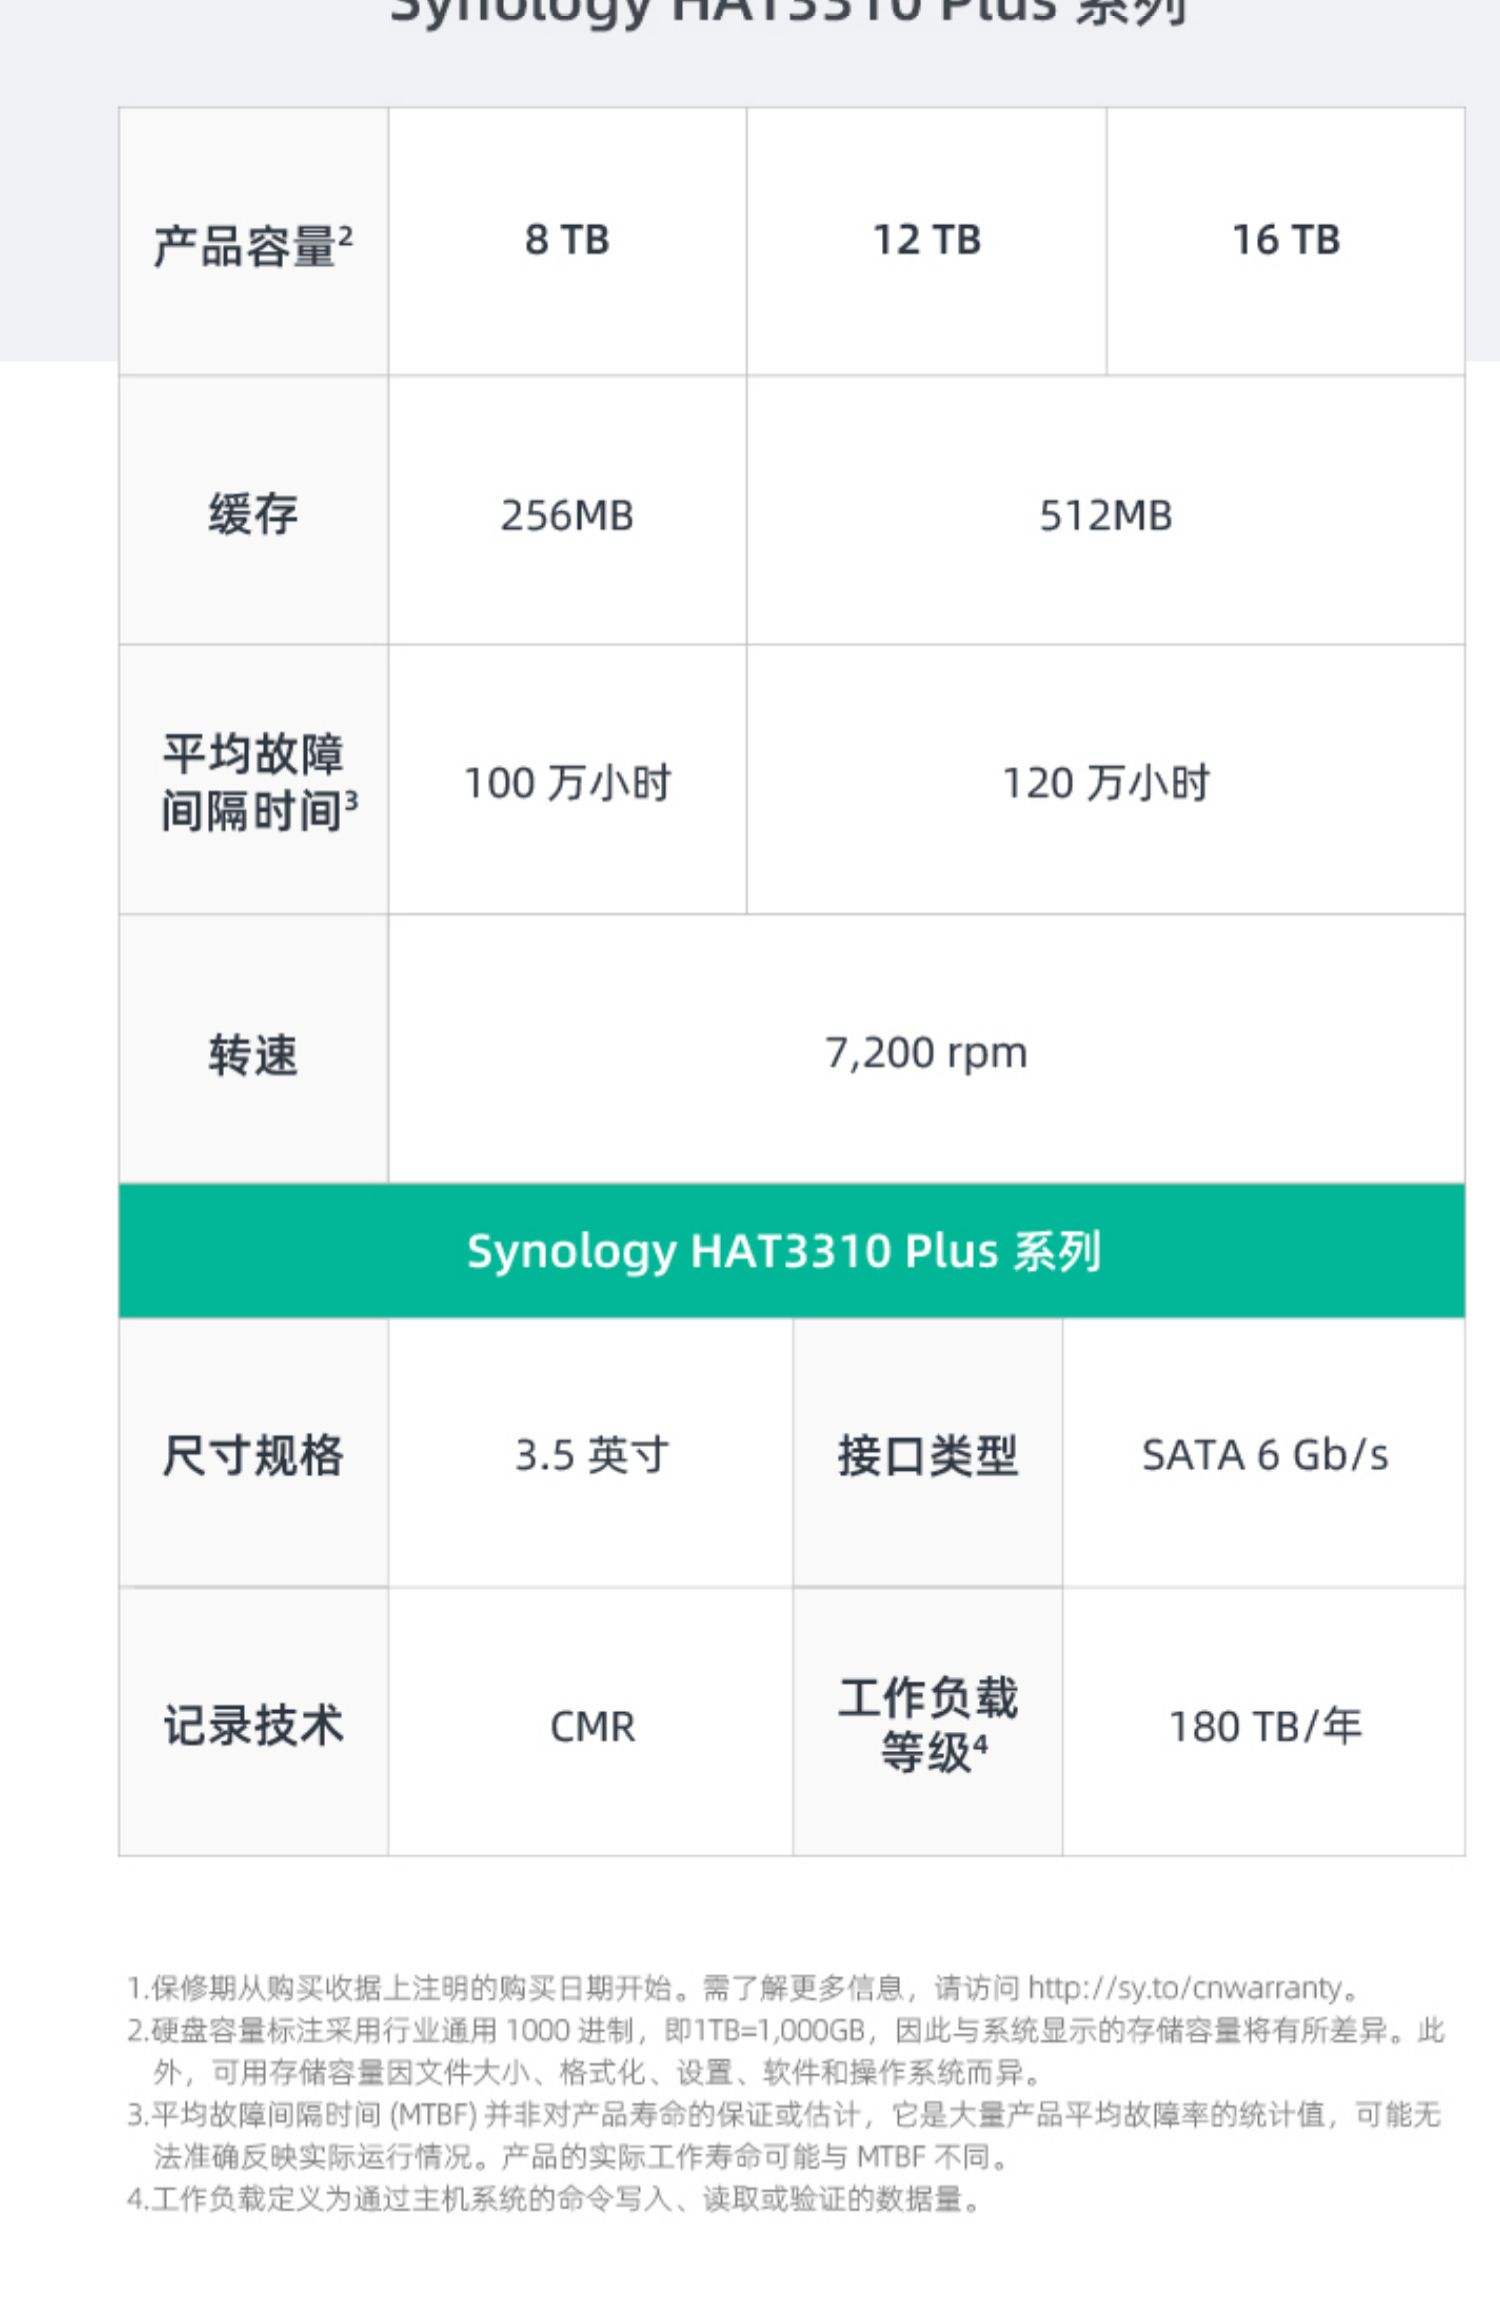
Task: Click the 180 TB/年 workload value
Action: pyautogui.click(x=1265, y=1726)
